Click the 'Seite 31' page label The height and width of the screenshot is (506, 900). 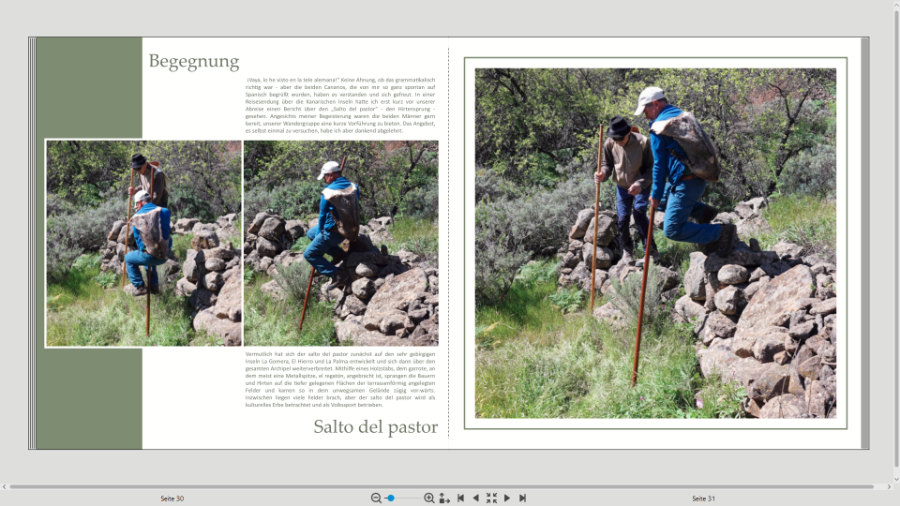pos(704,499)
